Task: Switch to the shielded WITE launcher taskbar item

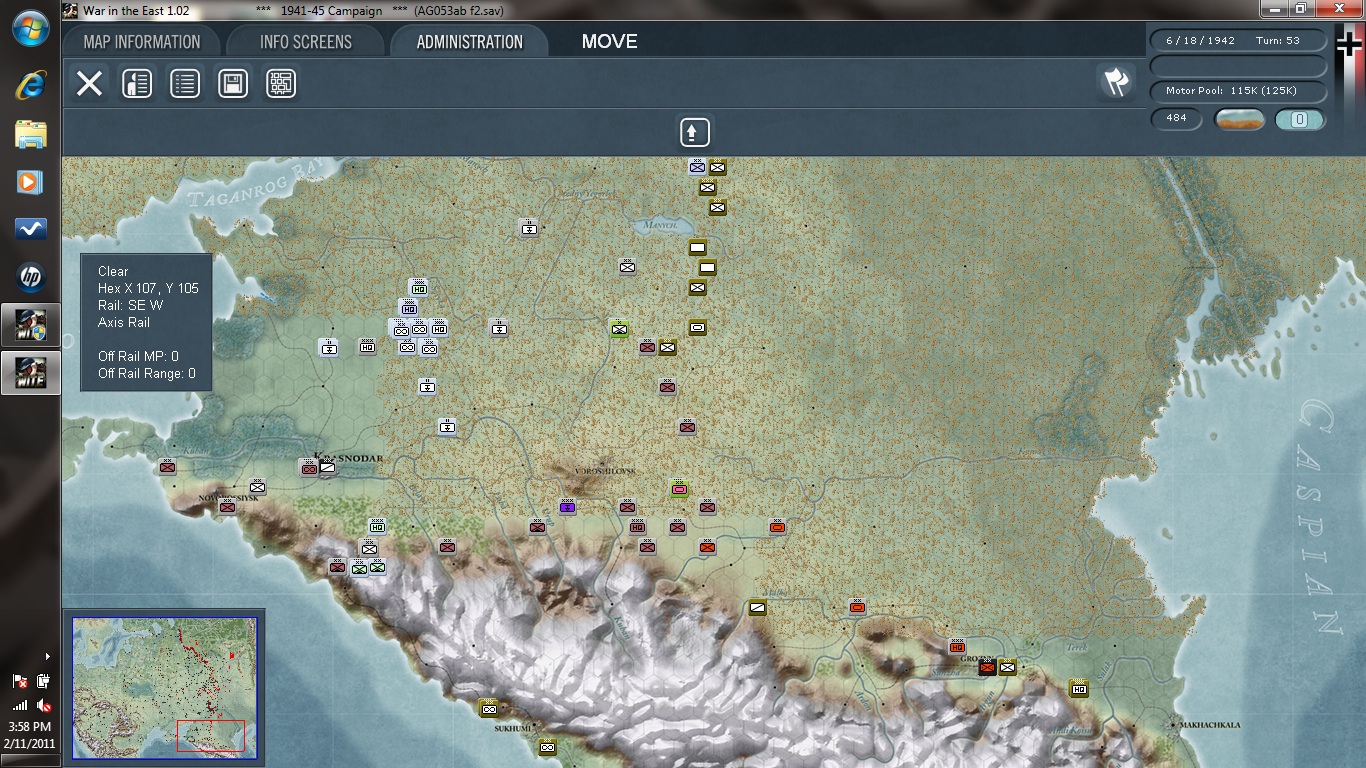Action: click(x=30, y=325)
